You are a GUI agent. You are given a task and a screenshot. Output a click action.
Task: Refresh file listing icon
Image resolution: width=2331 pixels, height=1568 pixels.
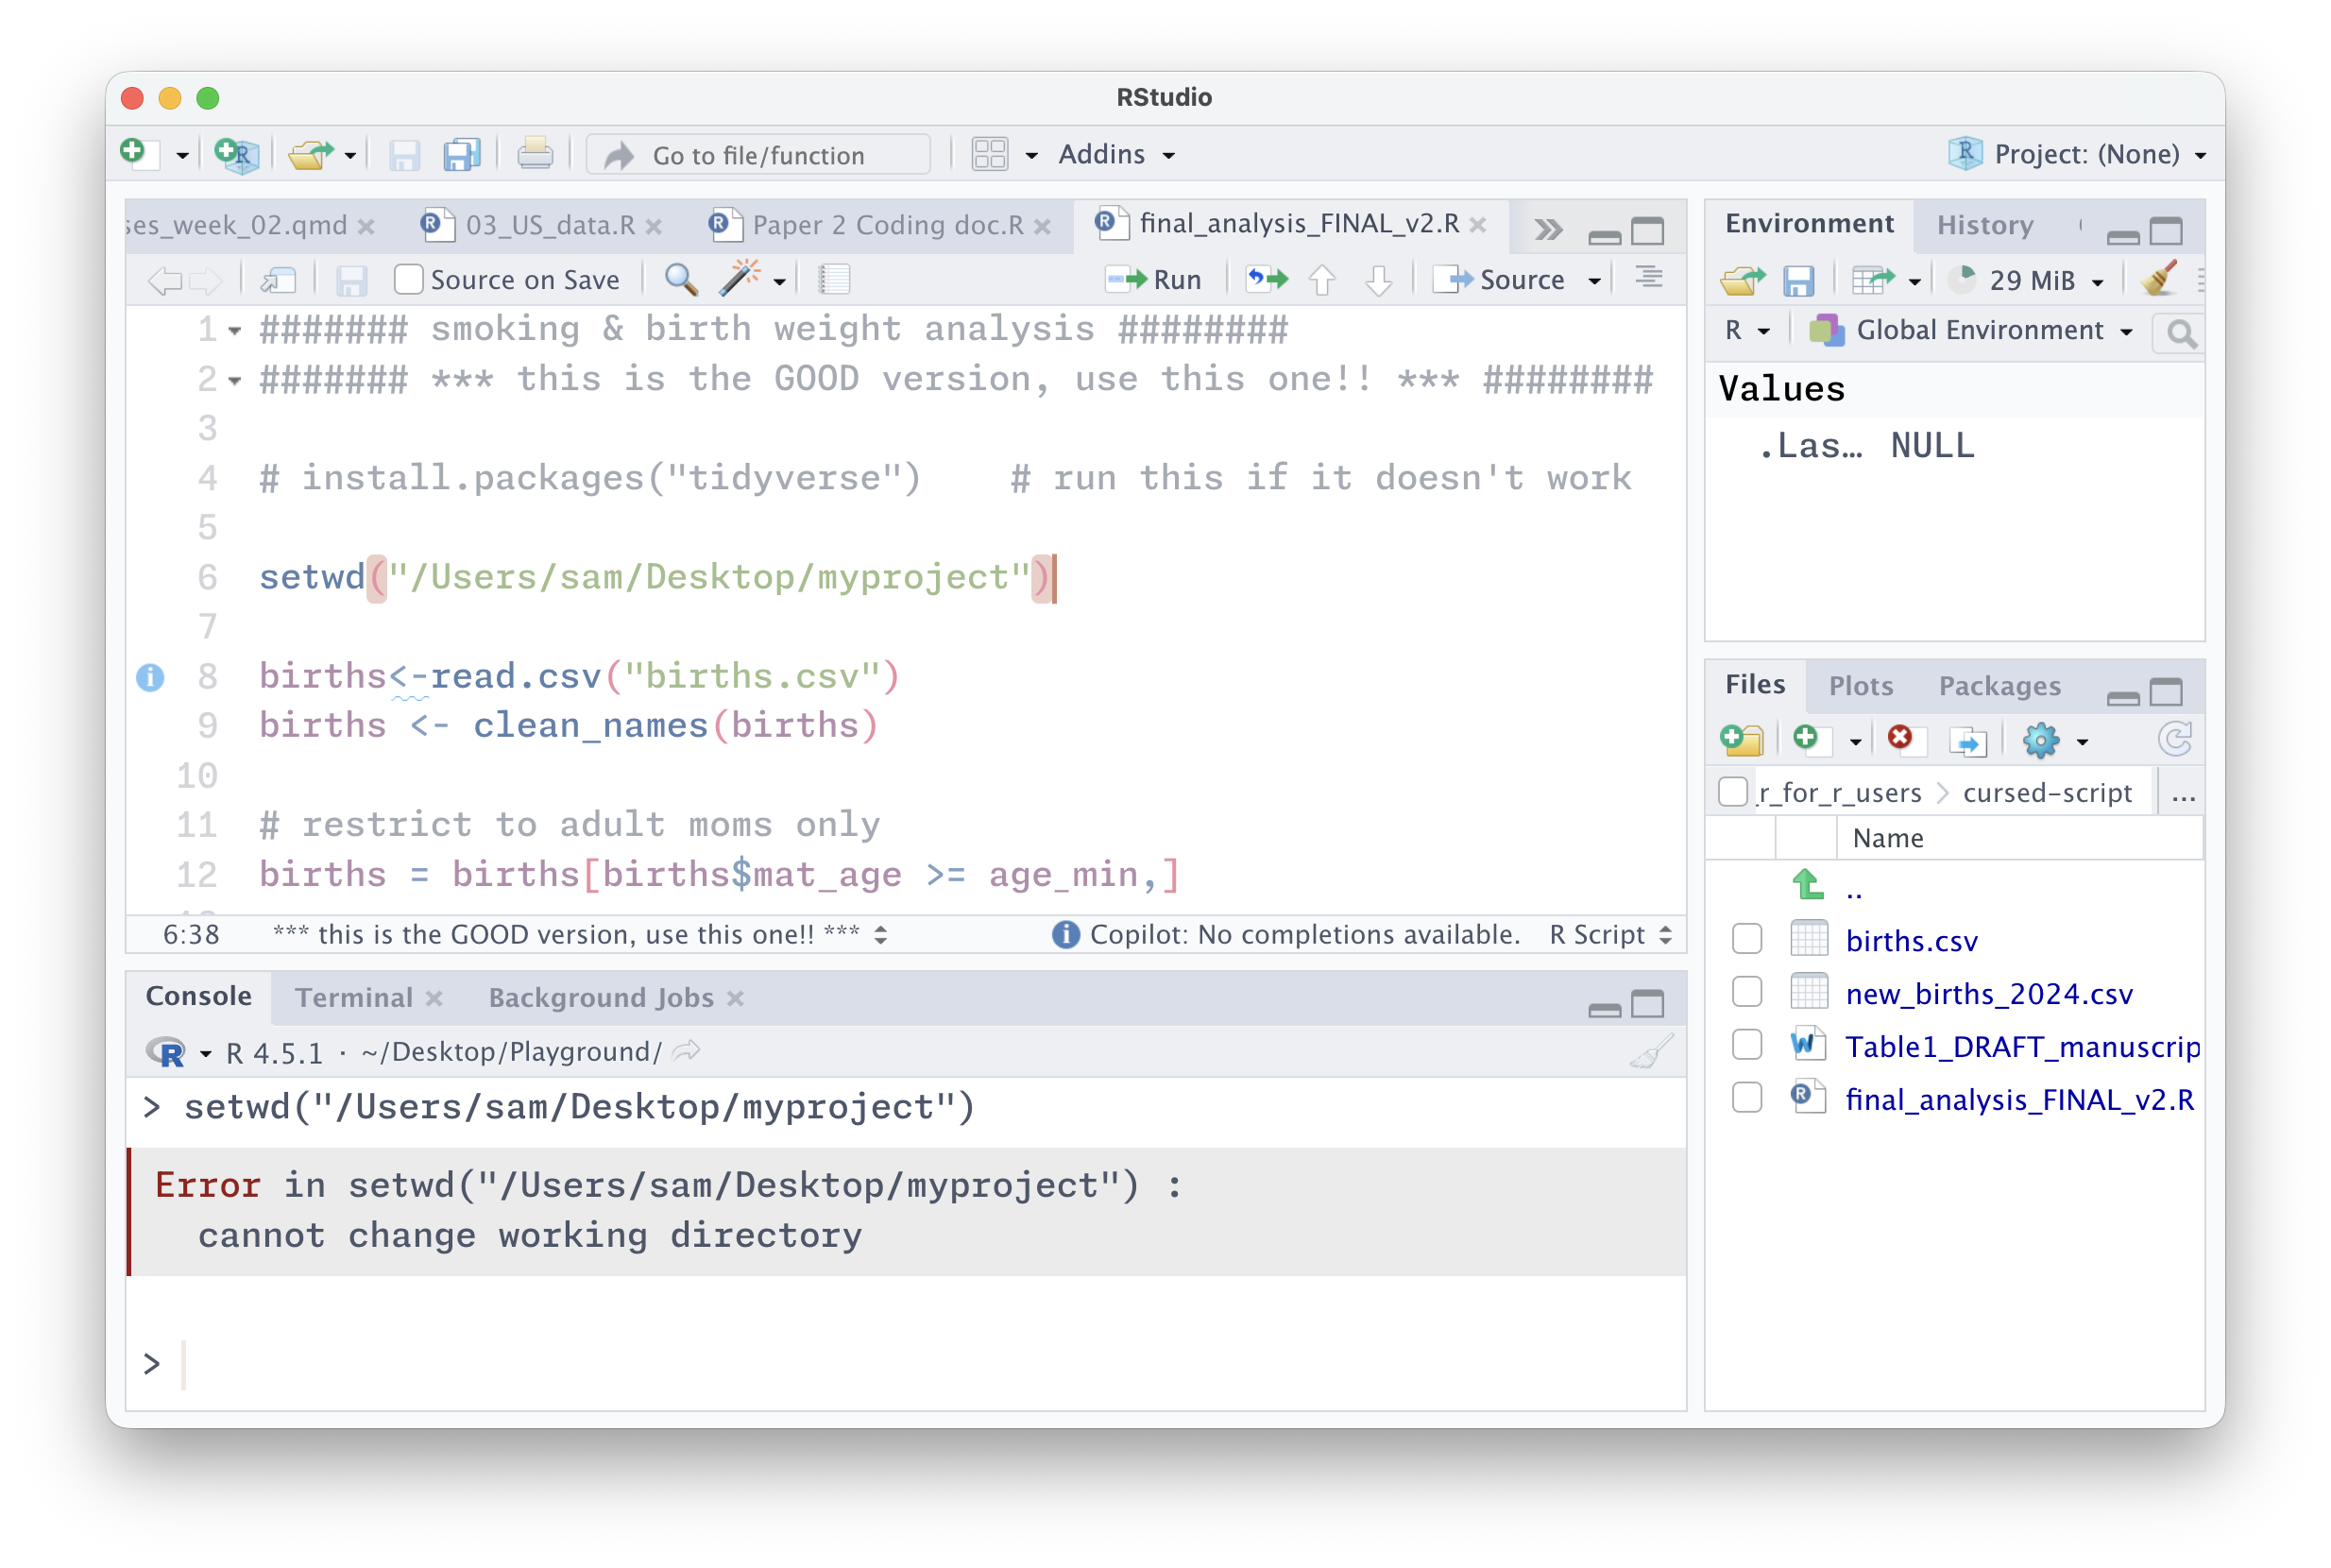(x=2174, y=740)
